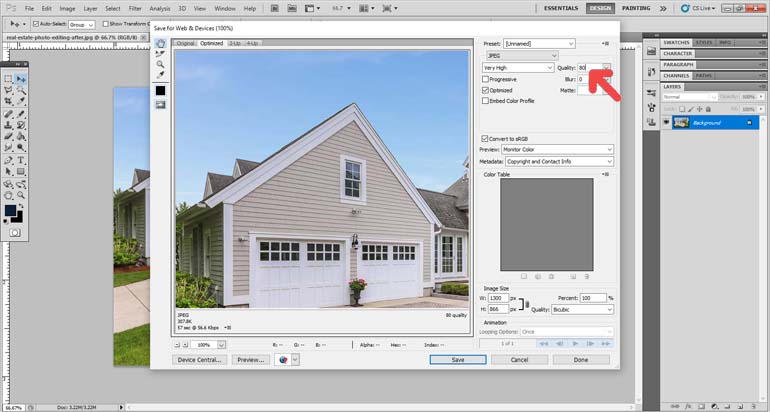Open the Preset dropdown
The image size is (770, 412).
point(539,44)
